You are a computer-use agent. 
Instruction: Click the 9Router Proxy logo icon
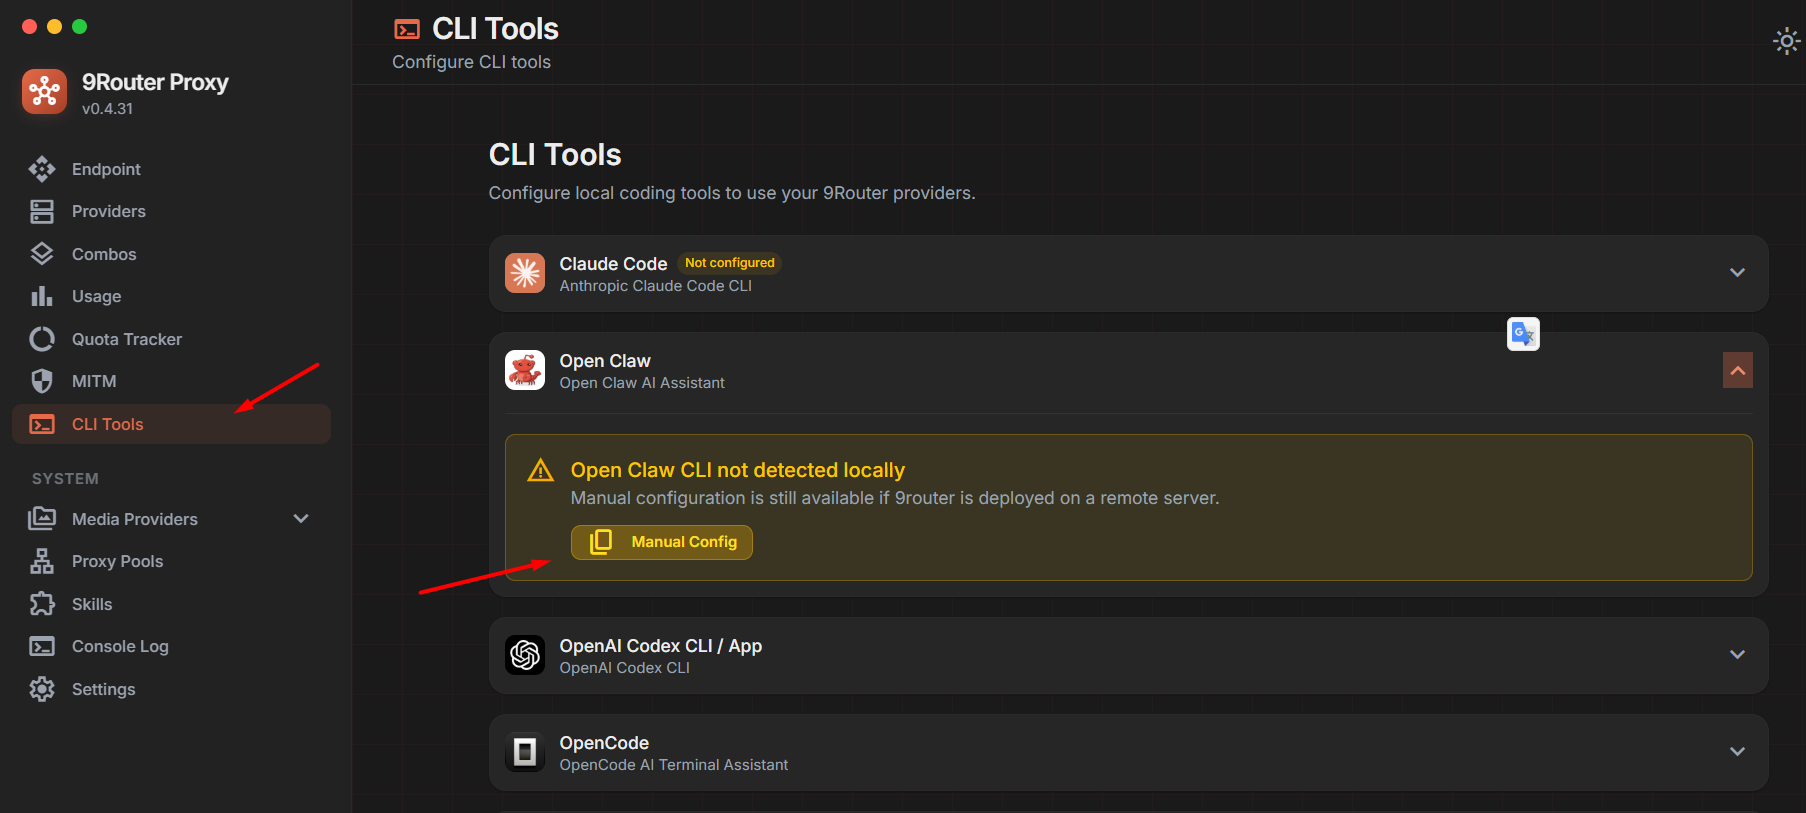[x=44, y=92]
